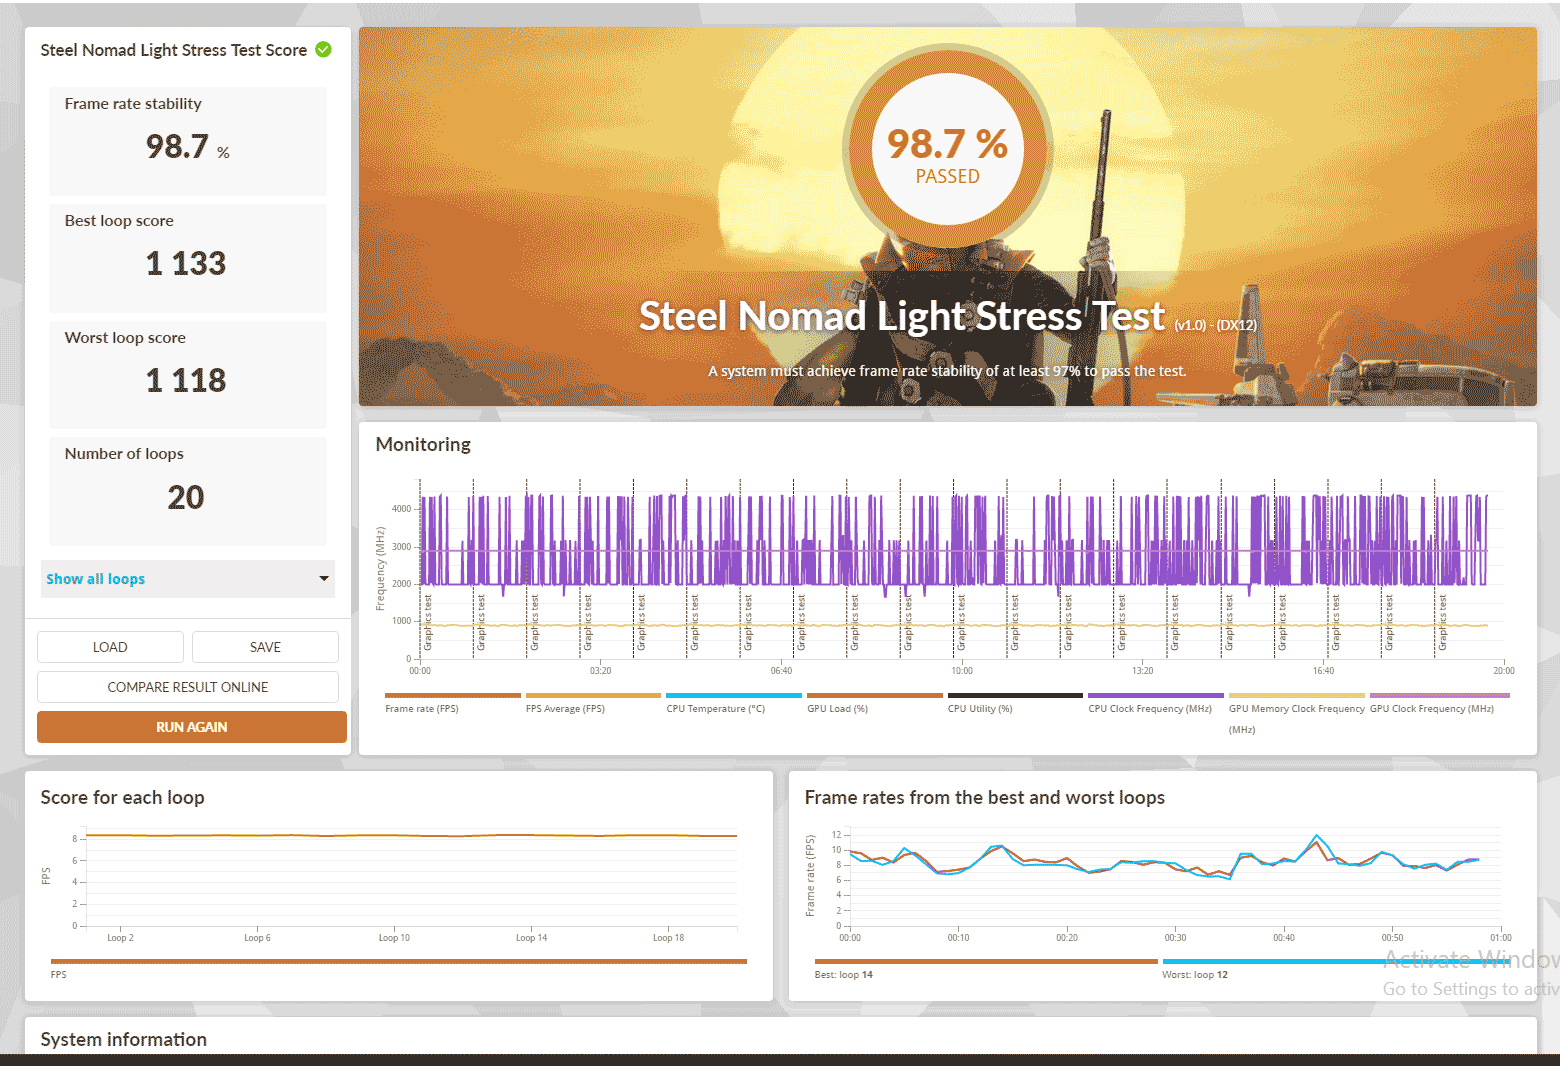Click the Number of loops value 20
The width and height of the screenshot is (1560, 1066).
(x=186, y=498)
